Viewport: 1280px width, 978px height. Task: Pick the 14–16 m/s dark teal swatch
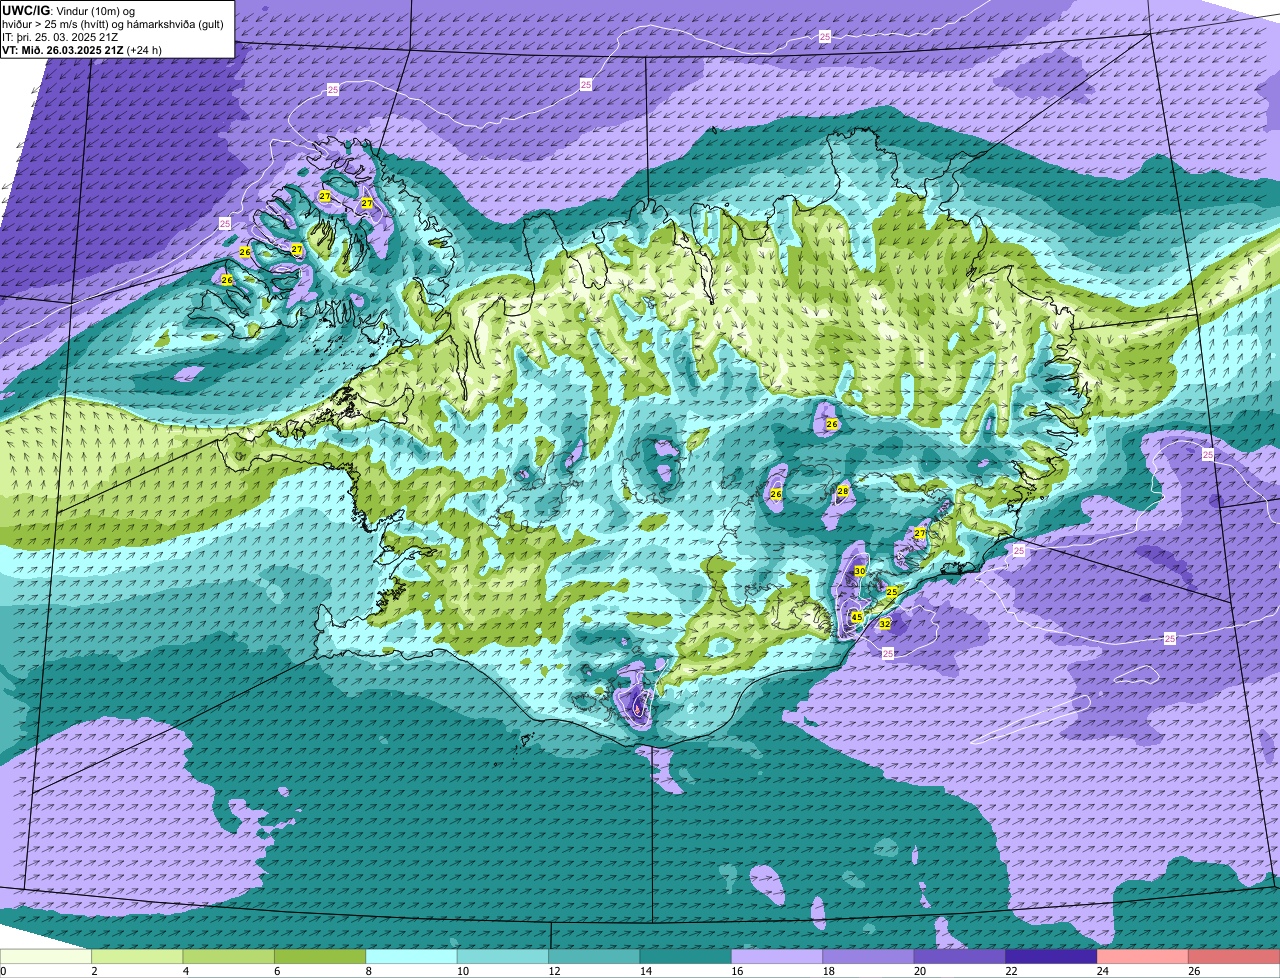[686, 956]
